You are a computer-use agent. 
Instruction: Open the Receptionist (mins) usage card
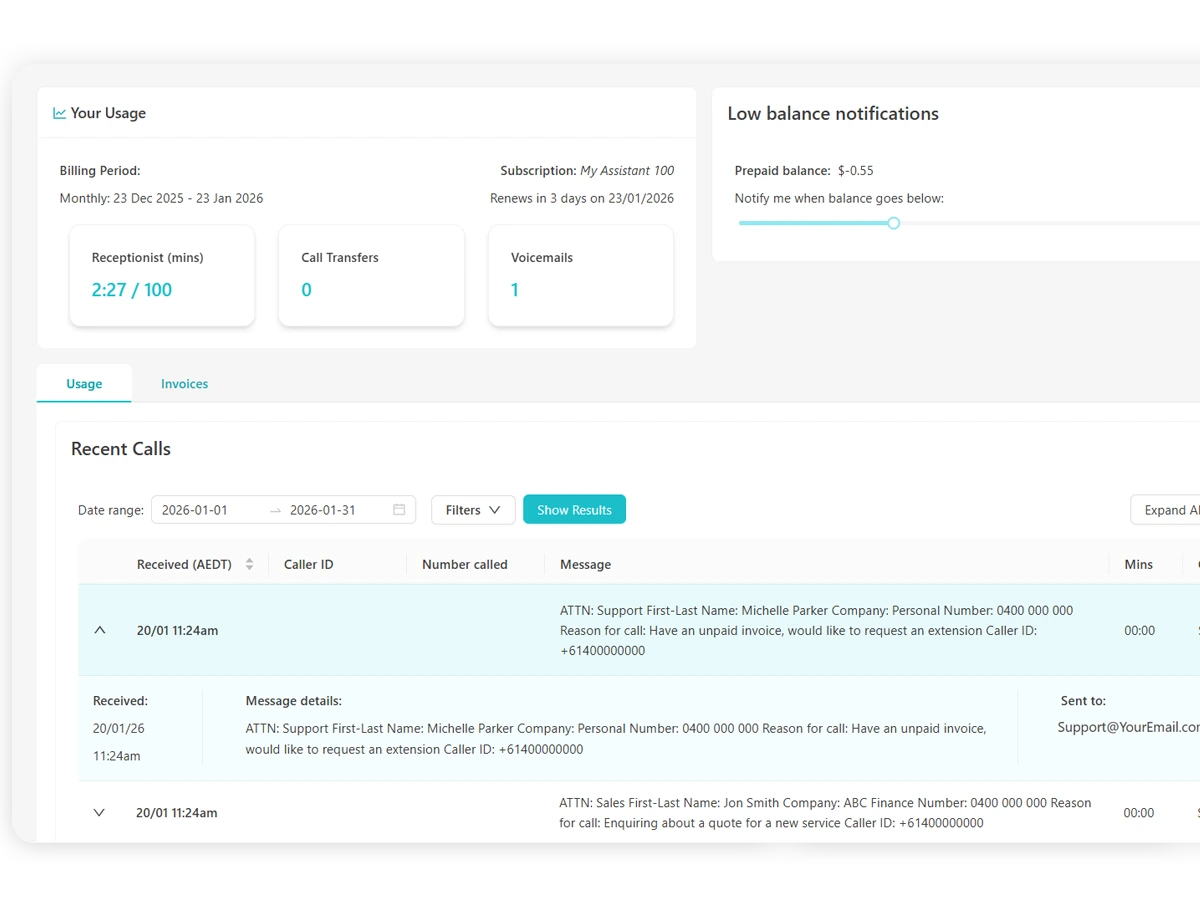(162, 275)
